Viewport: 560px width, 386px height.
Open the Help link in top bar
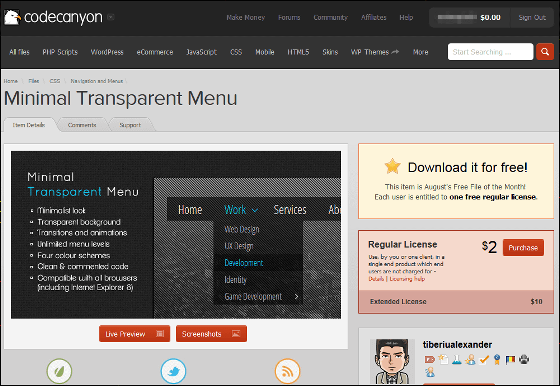(406, 17)
